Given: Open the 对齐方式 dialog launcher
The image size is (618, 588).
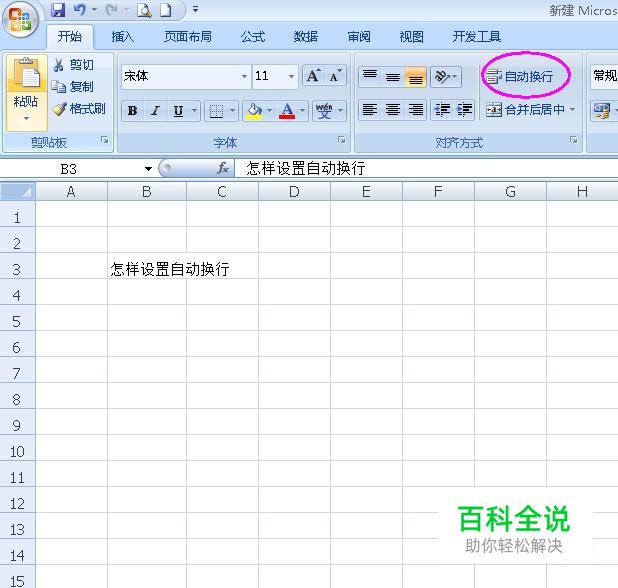Looking at the screenshot, I should [574, 140].
